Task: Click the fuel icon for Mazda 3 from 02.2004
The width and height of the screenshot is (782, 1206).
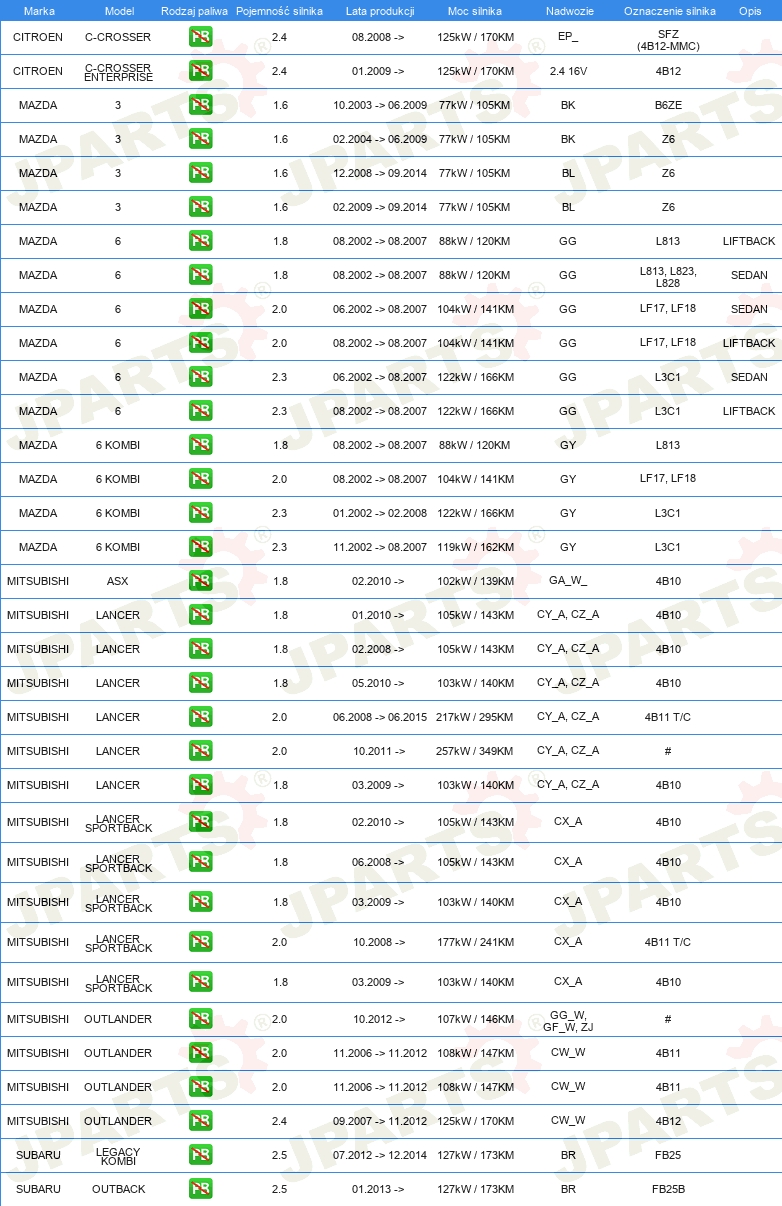Action: tap(200, 140)
